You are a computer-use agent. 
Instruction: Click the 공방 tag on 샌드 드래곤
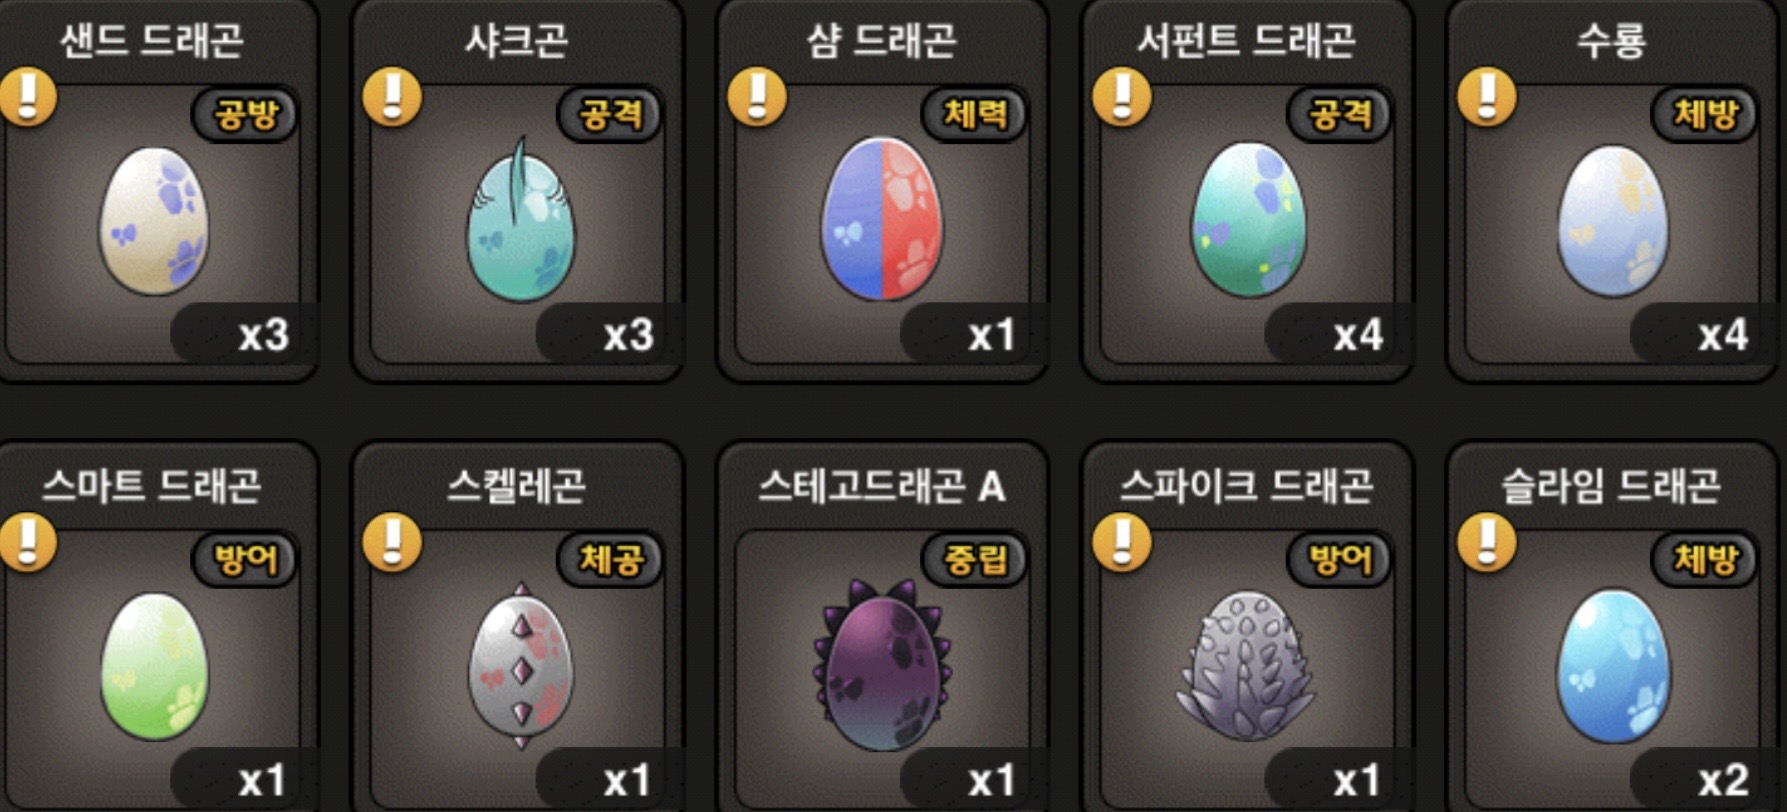coord(245,114)
